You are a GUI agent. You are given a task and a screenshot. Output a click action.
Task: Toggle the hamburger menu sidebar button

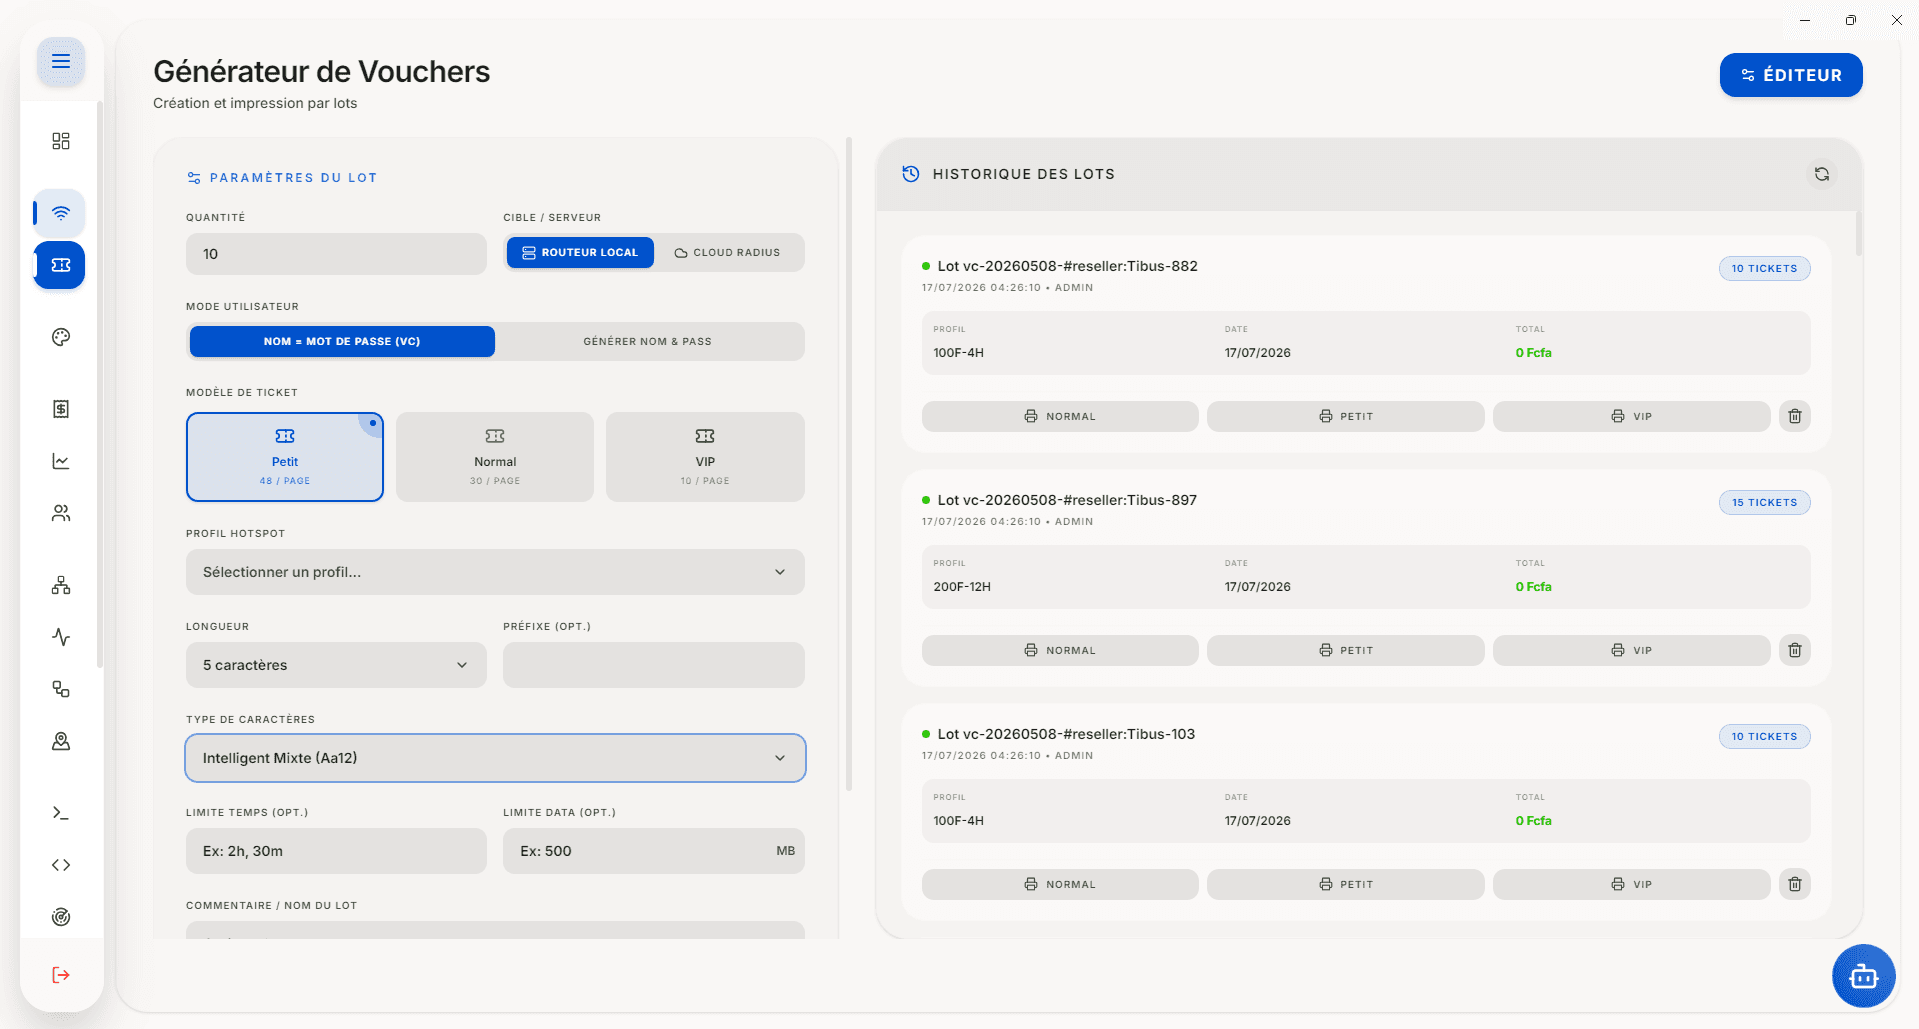61,61
